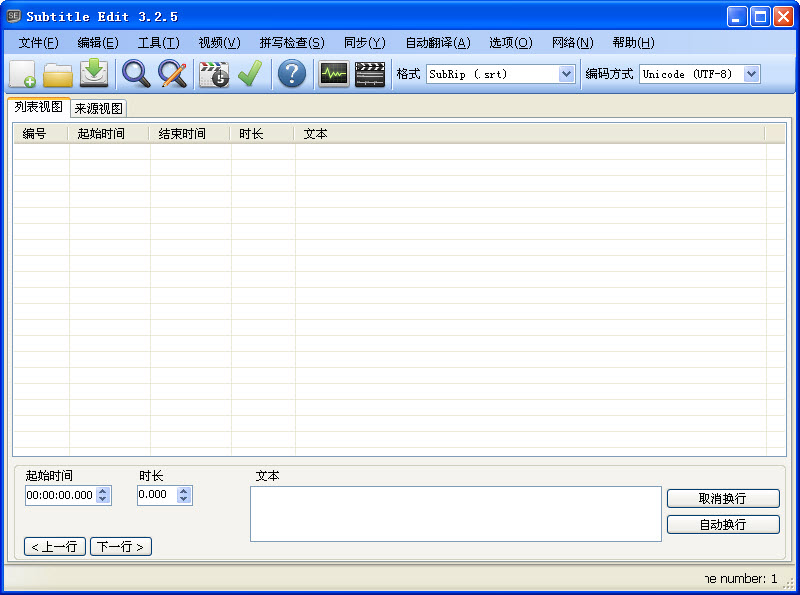Open Find with magnifier icon
The width and height of the screenshot is (800, 595).
[x=136, y=74]
